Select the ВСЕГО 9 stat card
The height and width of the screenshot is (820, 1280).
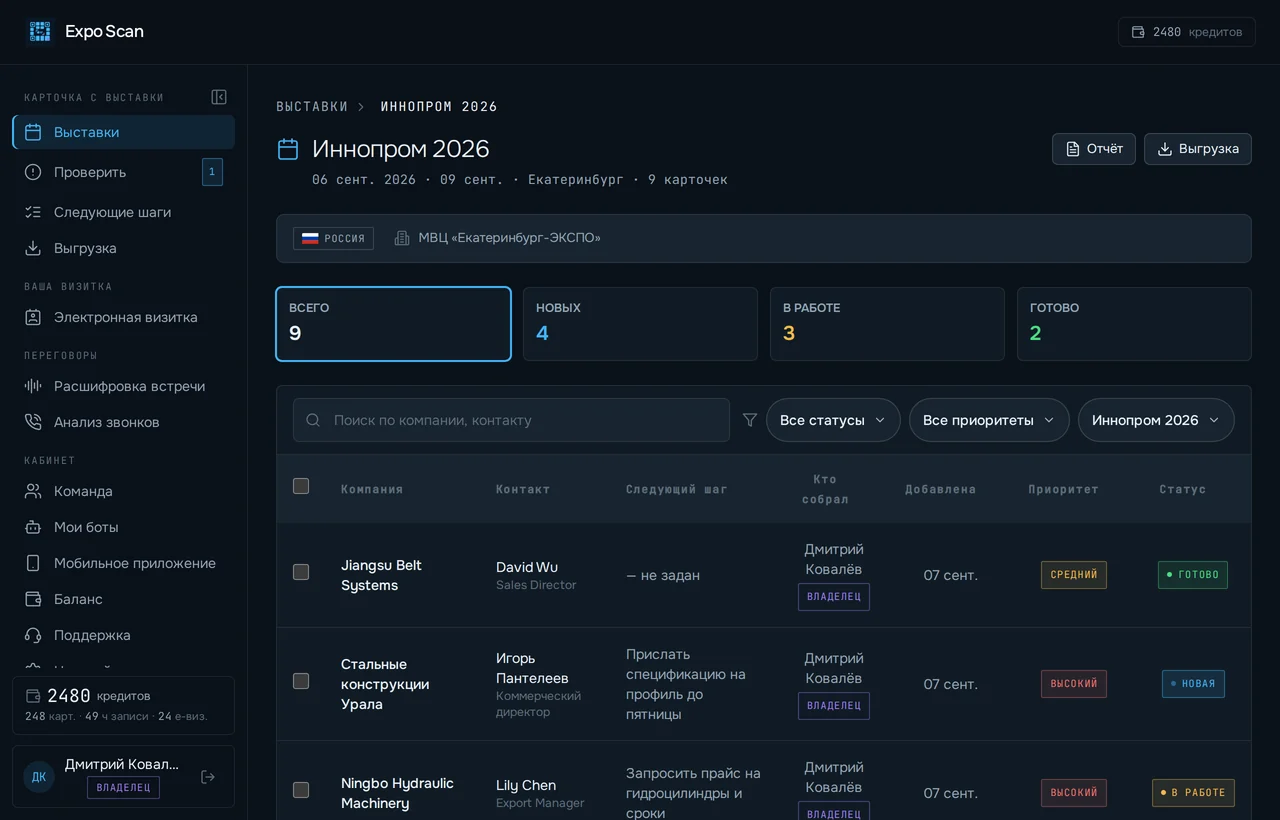(x=393, y=324)
